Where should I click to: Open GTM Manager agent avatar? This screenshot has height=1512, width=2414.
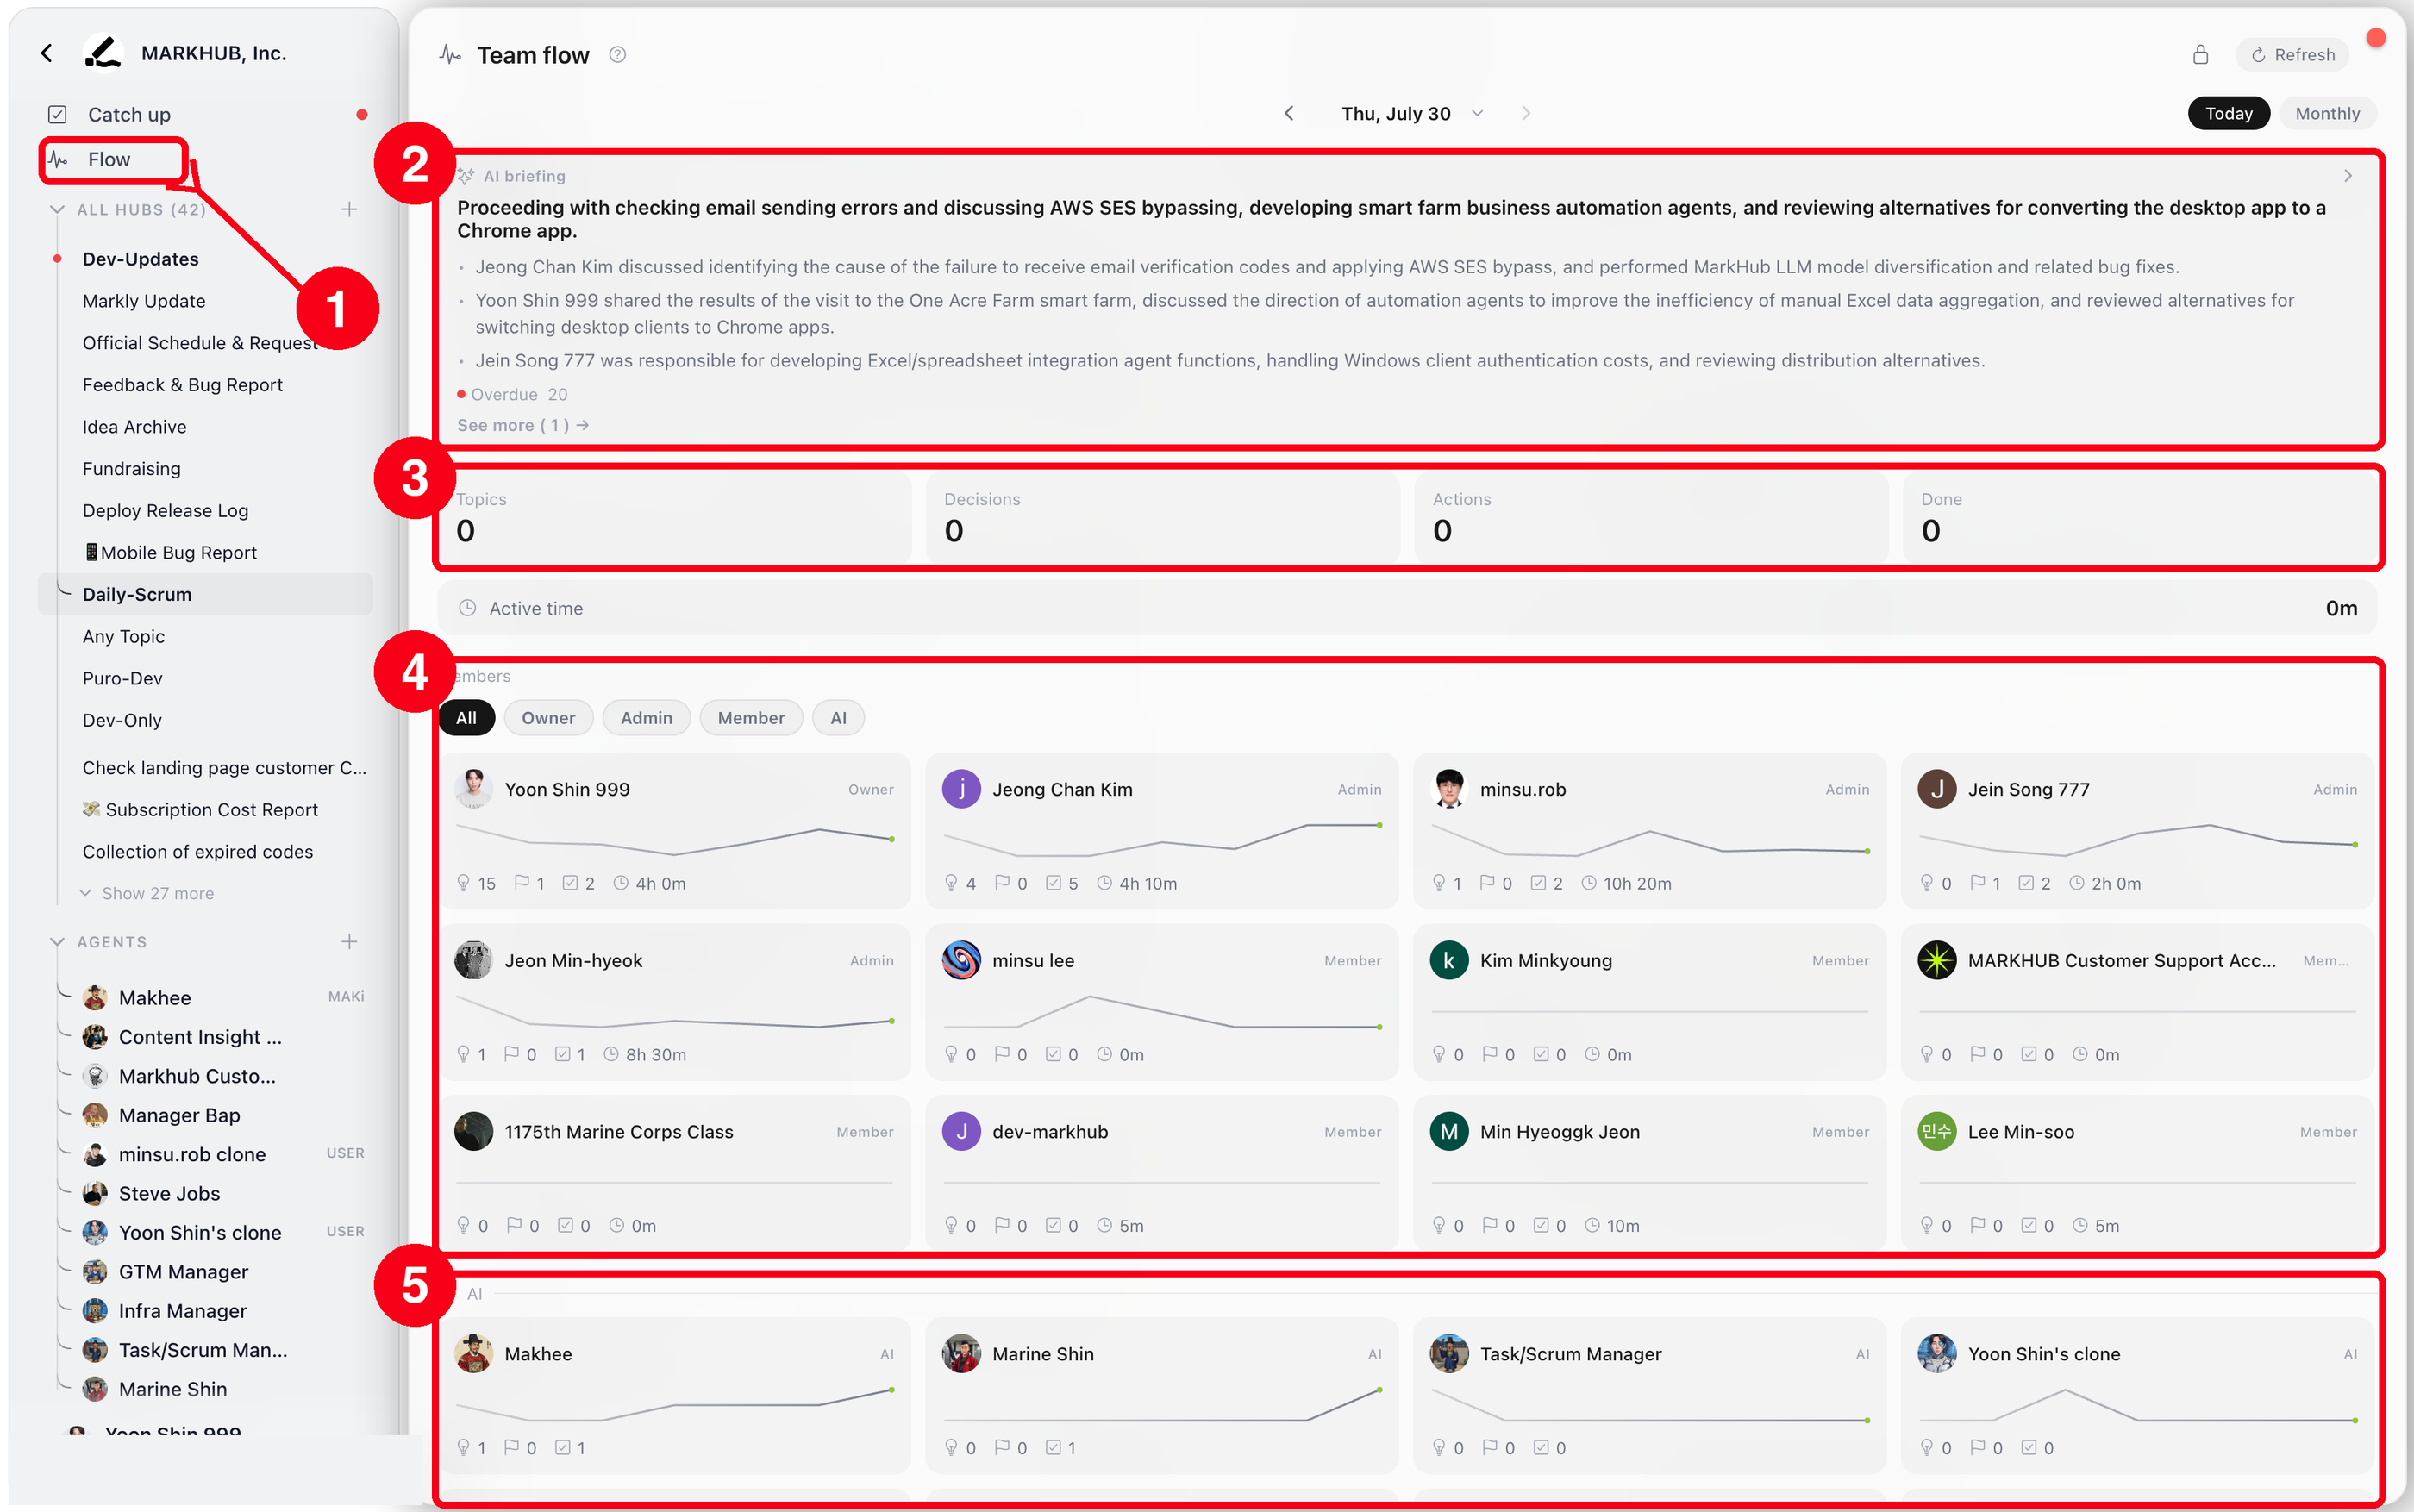click(95, 1271)
